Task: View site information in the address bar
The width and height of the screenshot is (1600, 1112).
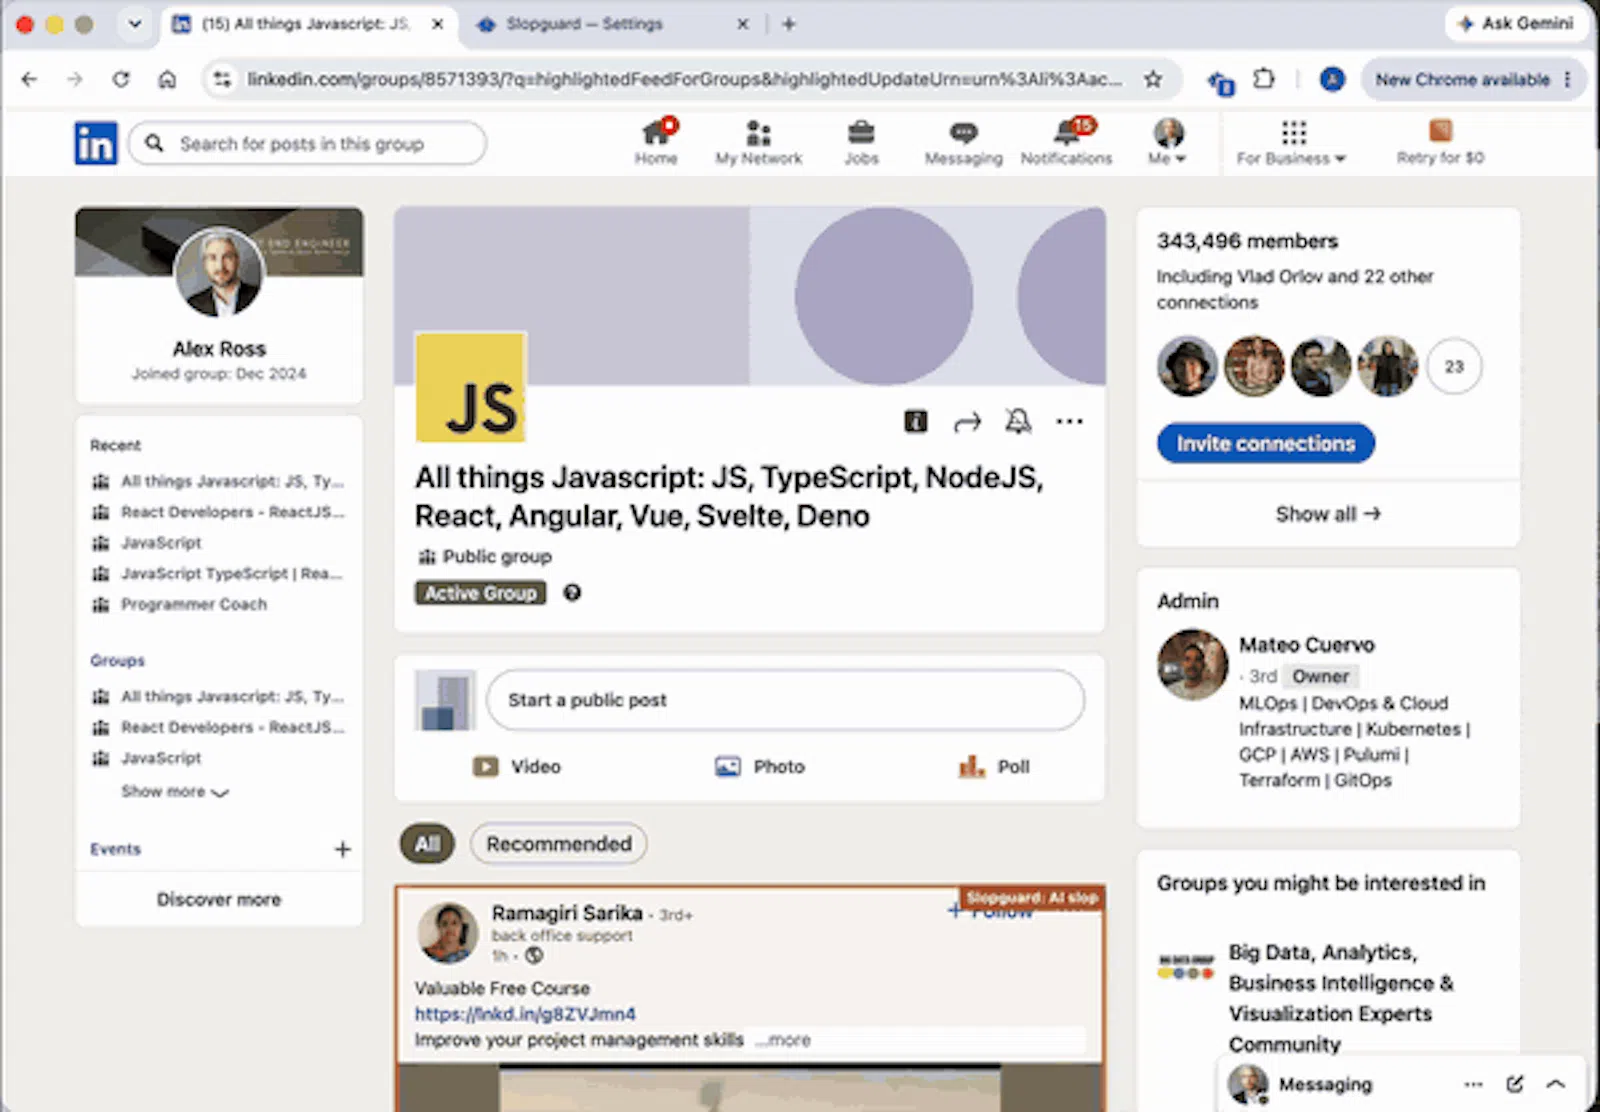Action: click(x=222, y=79)
